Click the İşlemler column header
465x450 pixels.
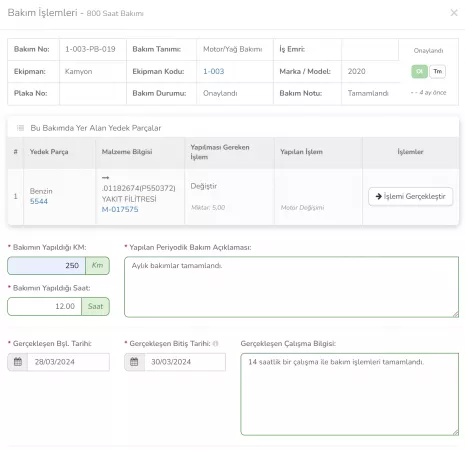tap(410, 152)
